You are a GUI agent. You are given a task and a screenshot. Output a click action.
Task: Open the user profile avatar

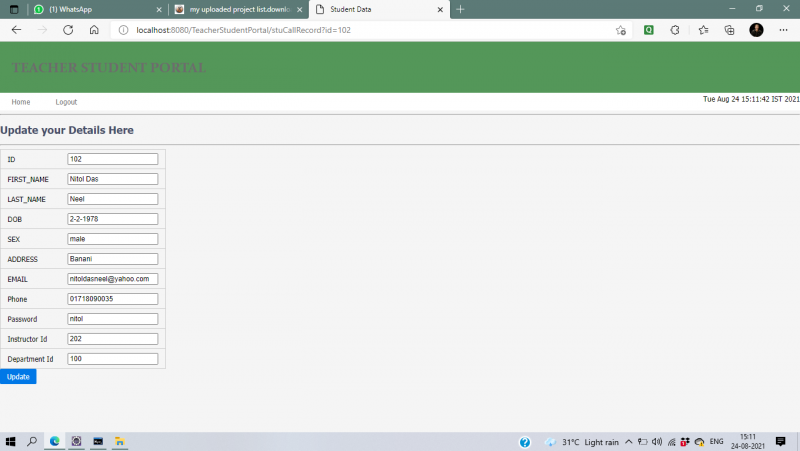click(756, 30)
